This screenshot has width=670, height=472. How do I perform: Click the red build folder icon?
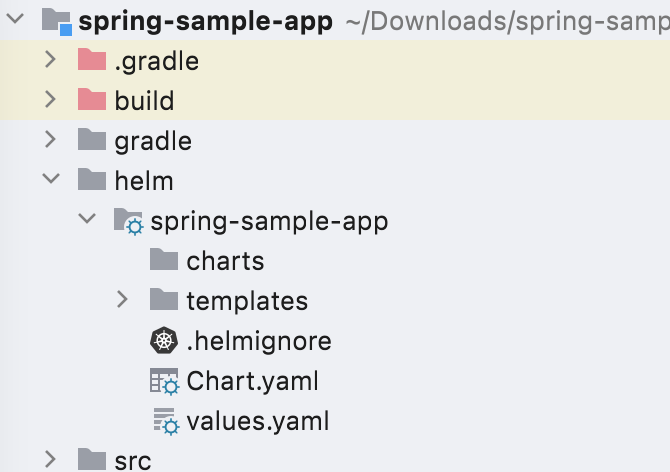(x=92, y=101)
